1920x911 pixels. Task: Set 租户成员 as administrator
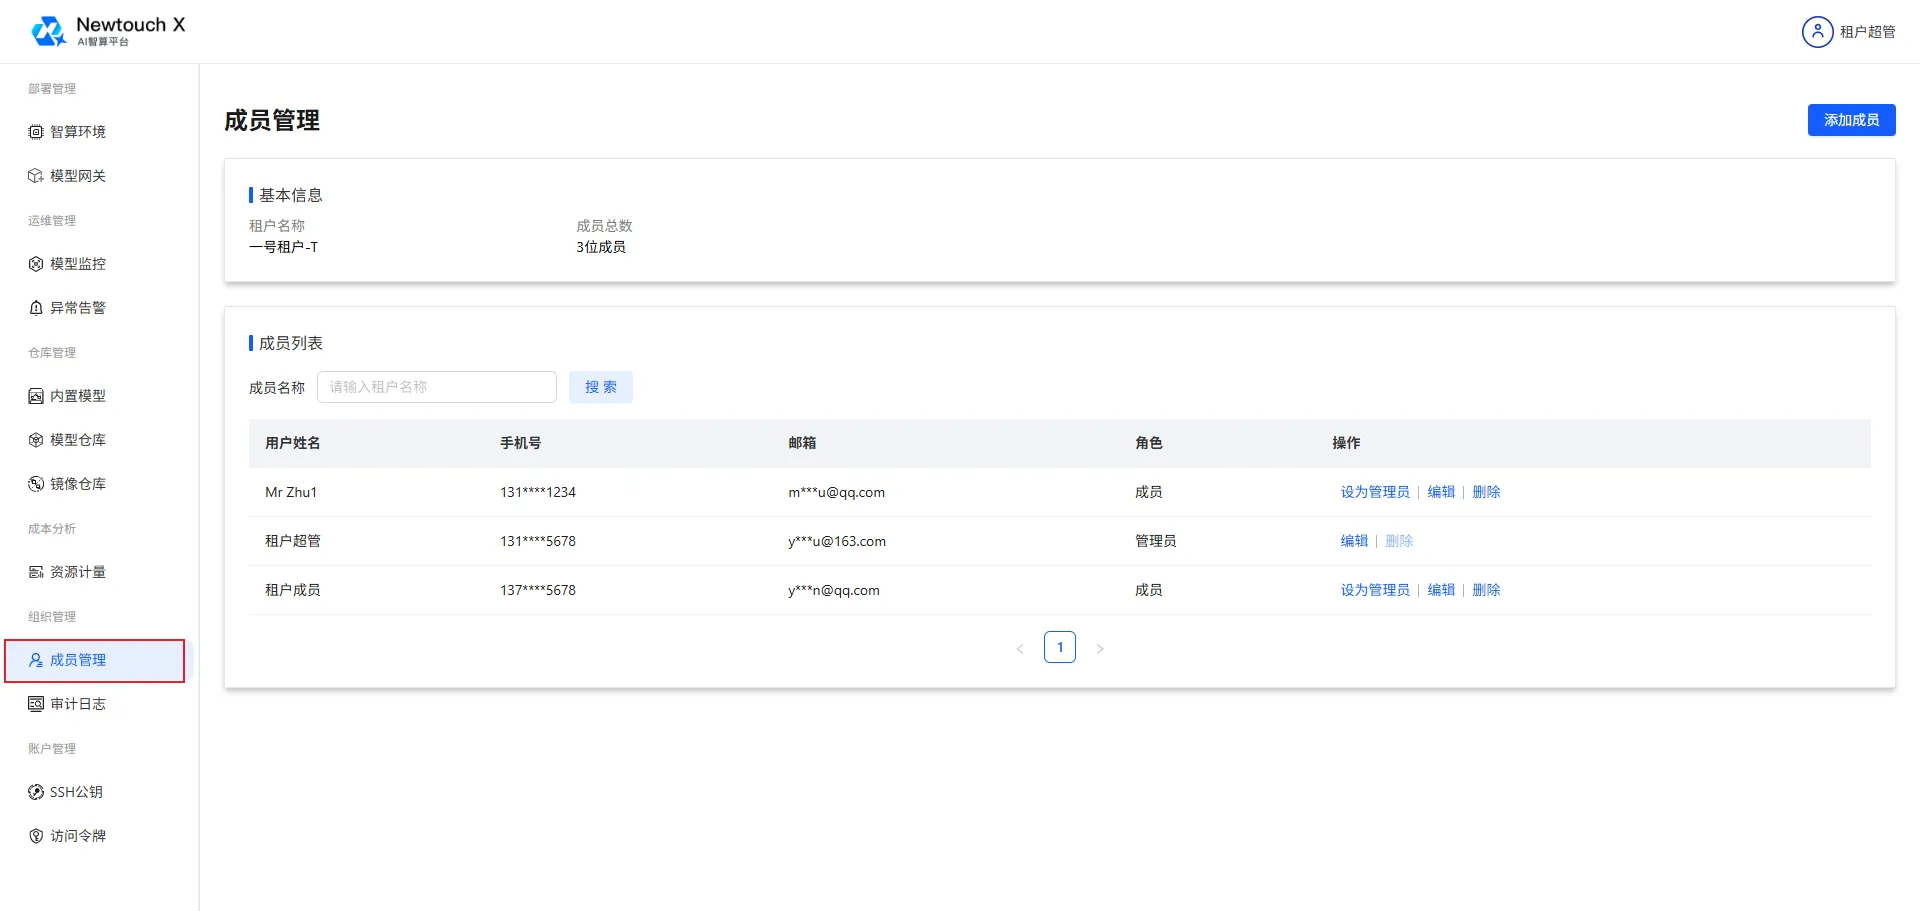(1375, 590)
